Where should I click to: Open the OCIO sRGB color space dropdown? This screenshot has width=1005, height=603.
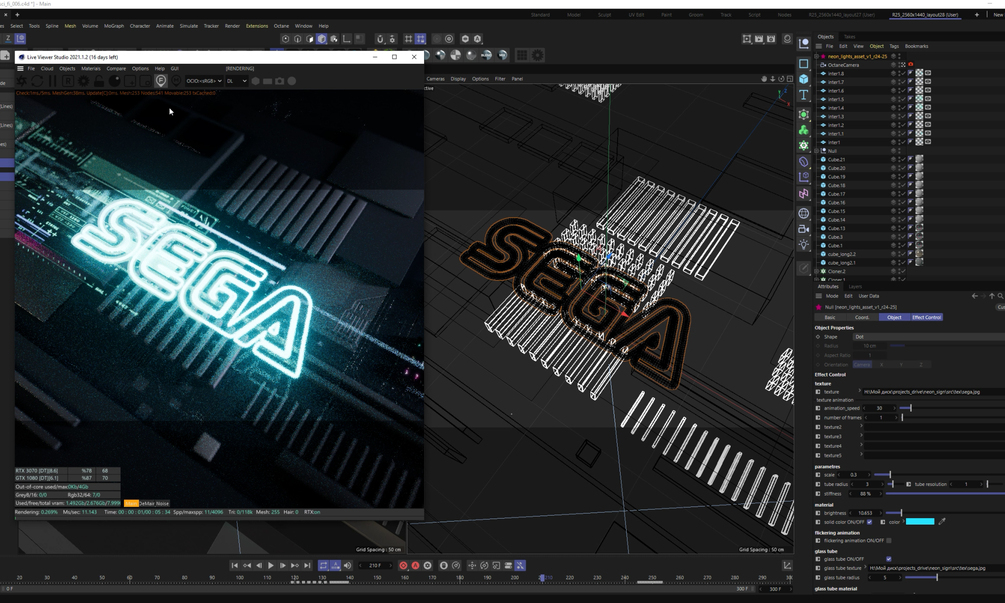(204, 81)
